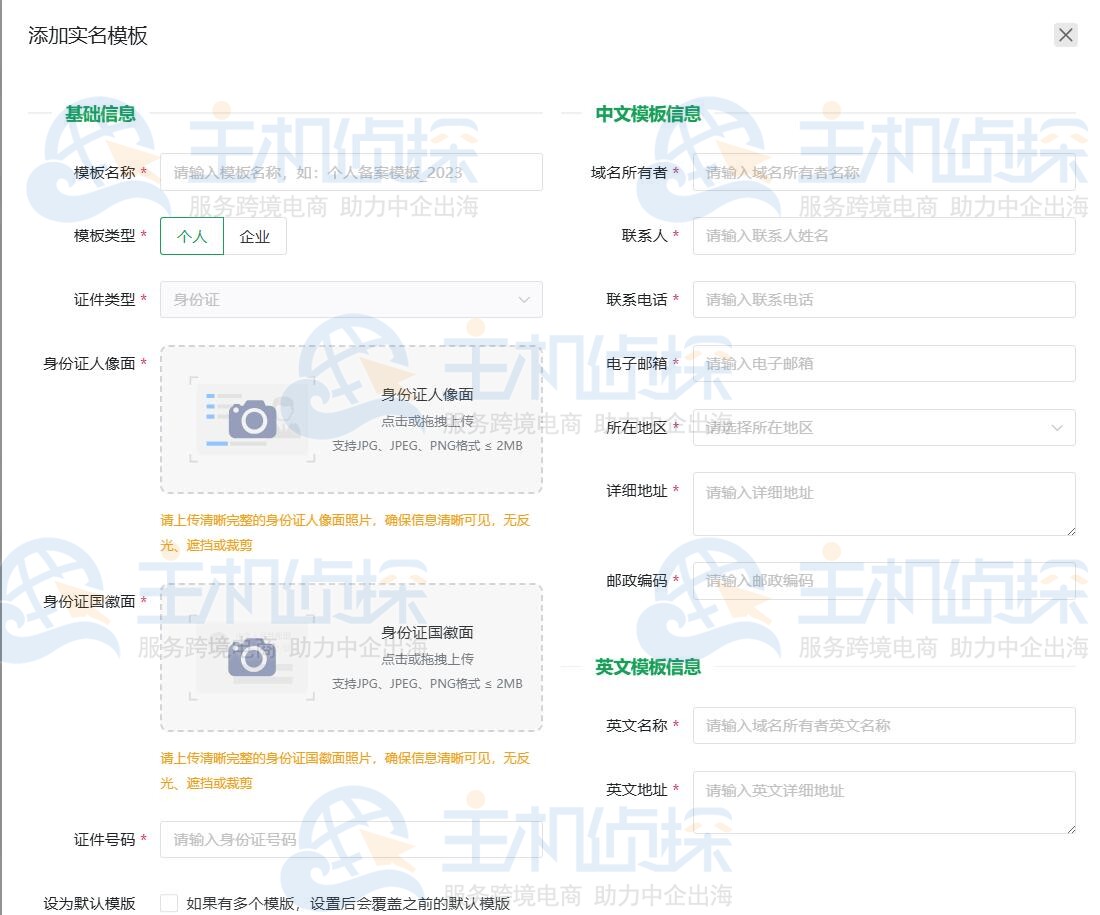
Task: Open the 请选择所在地区 region selector
Action: click(884, 427)
